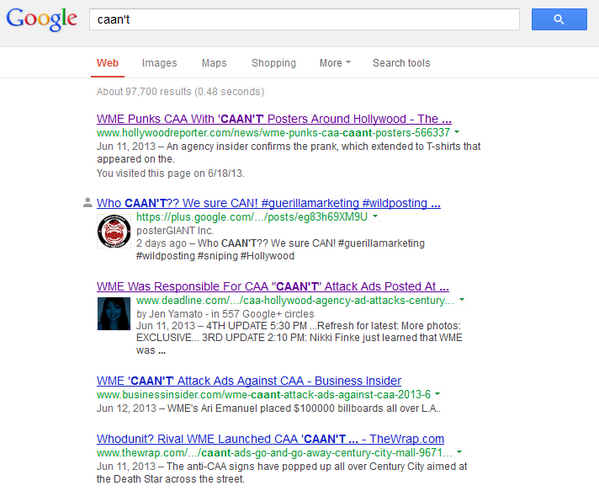Open thewrap.com URL dropdown arrow

click(x=459, y=452)
